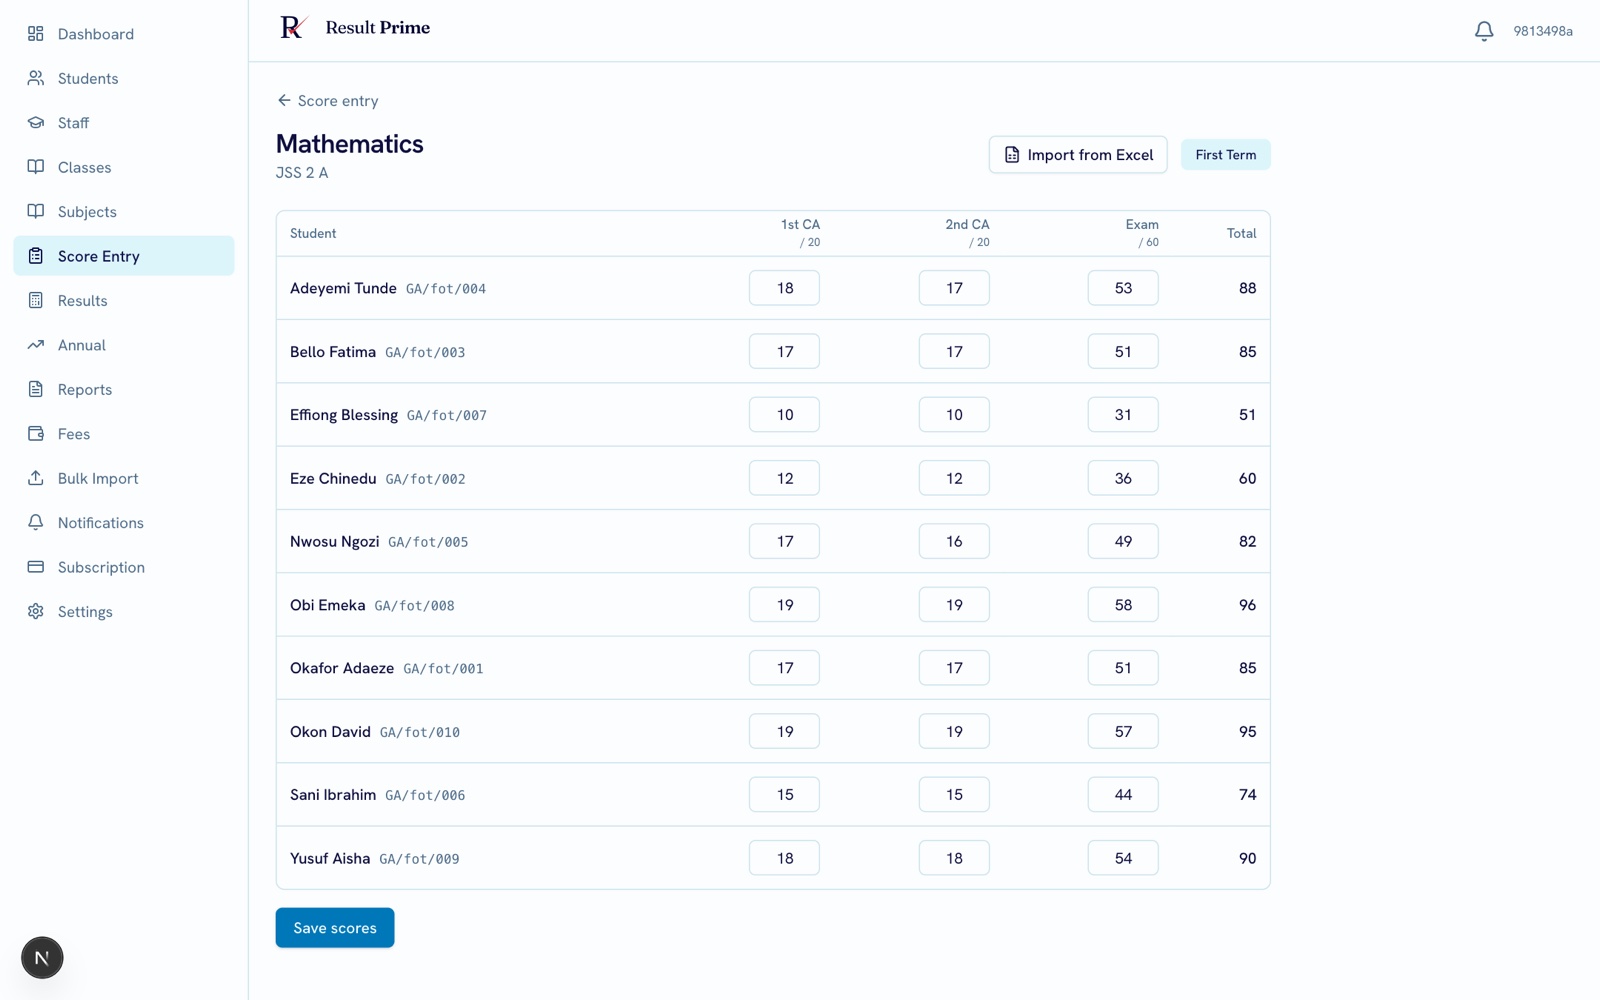This screenshot has width=1600, height=1000.
Task: Click the name Nwosu Ngozi
Action: point(335,542)
